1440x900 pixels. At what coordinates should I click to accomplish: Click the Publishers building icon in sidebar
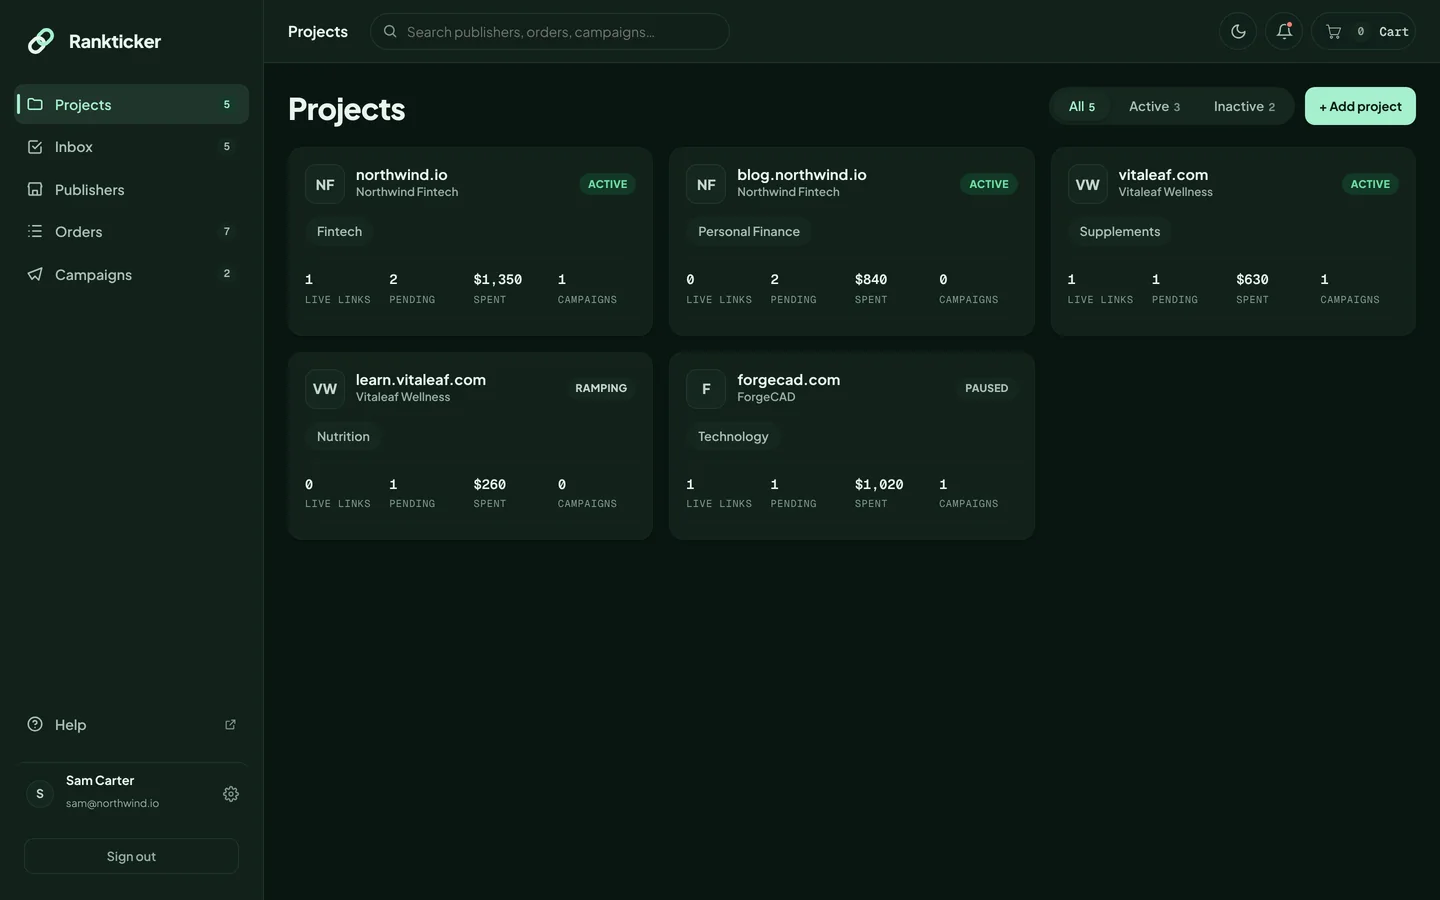tap(35, 189)
